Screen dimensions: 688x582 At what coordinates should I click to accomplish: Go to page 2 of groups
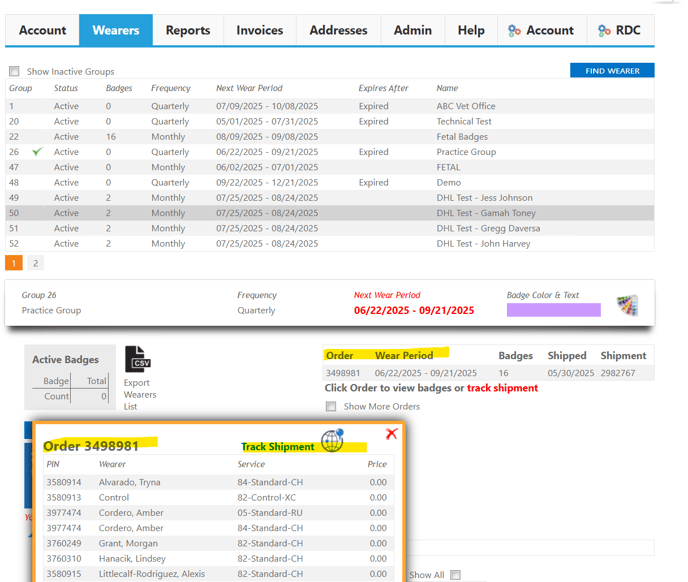[36, 263]
